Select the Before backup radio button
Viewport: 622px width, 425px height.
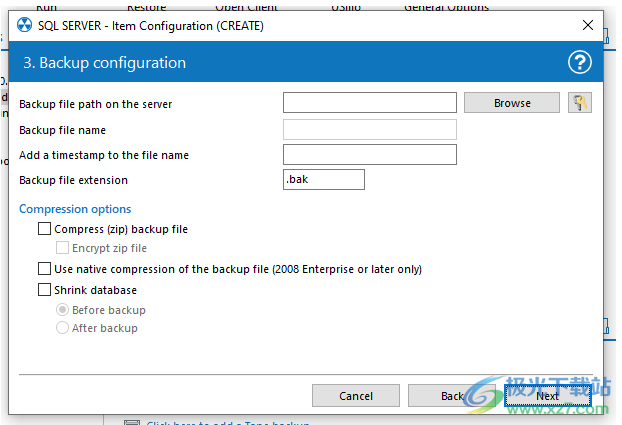[x=63, y=310]
